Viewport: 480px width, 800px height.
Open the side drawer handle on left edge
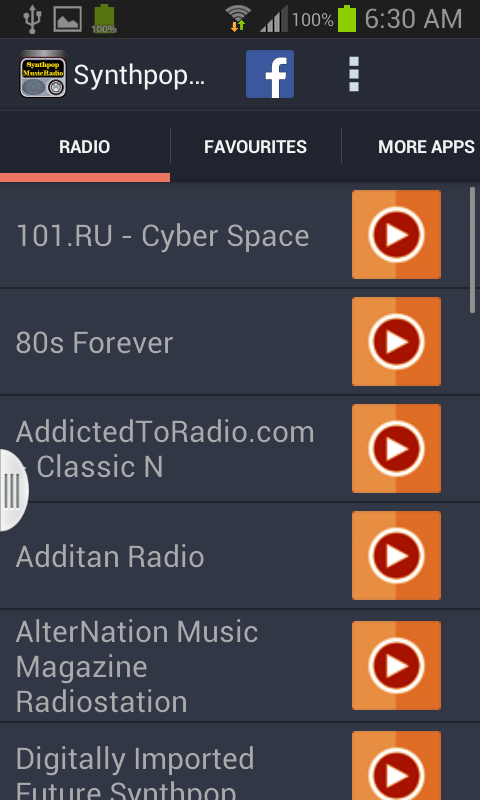[12, 490]
